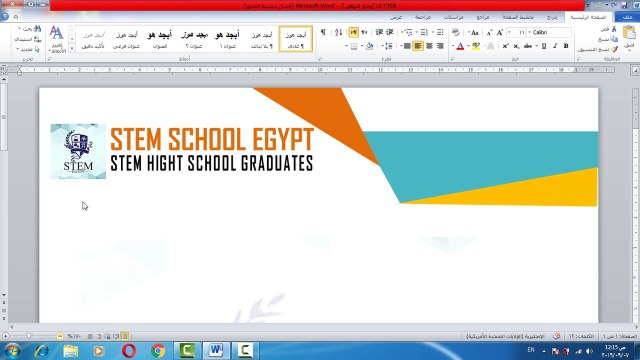640x360 pixels.
Task: Click the word count in the status bar
Action: tap(582, 336)
